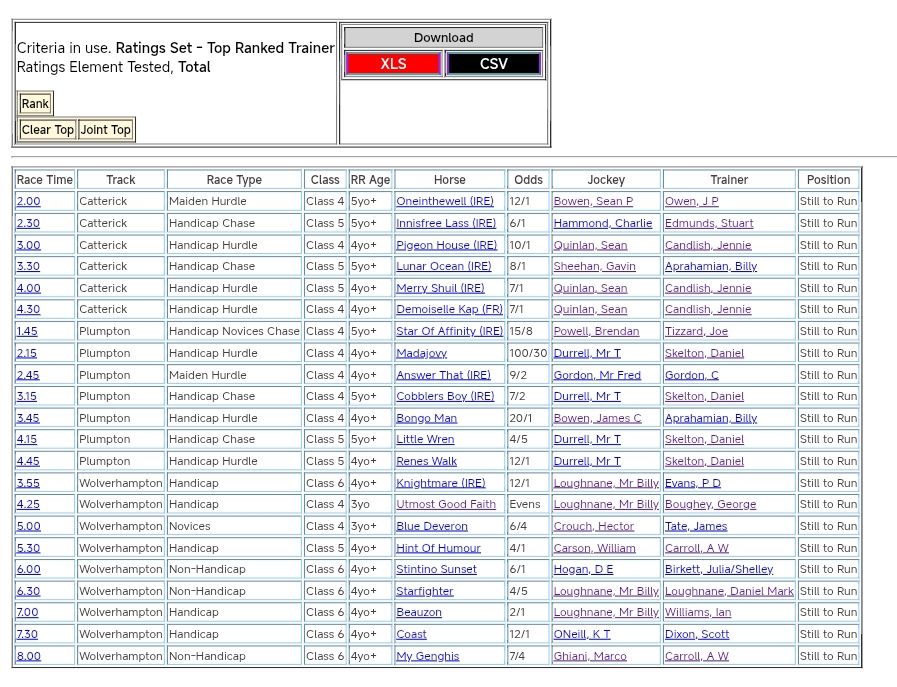The image size is (897, 687).
Task: Open horse Lunar Ocean (IRE)
Action: click(443, 267)
